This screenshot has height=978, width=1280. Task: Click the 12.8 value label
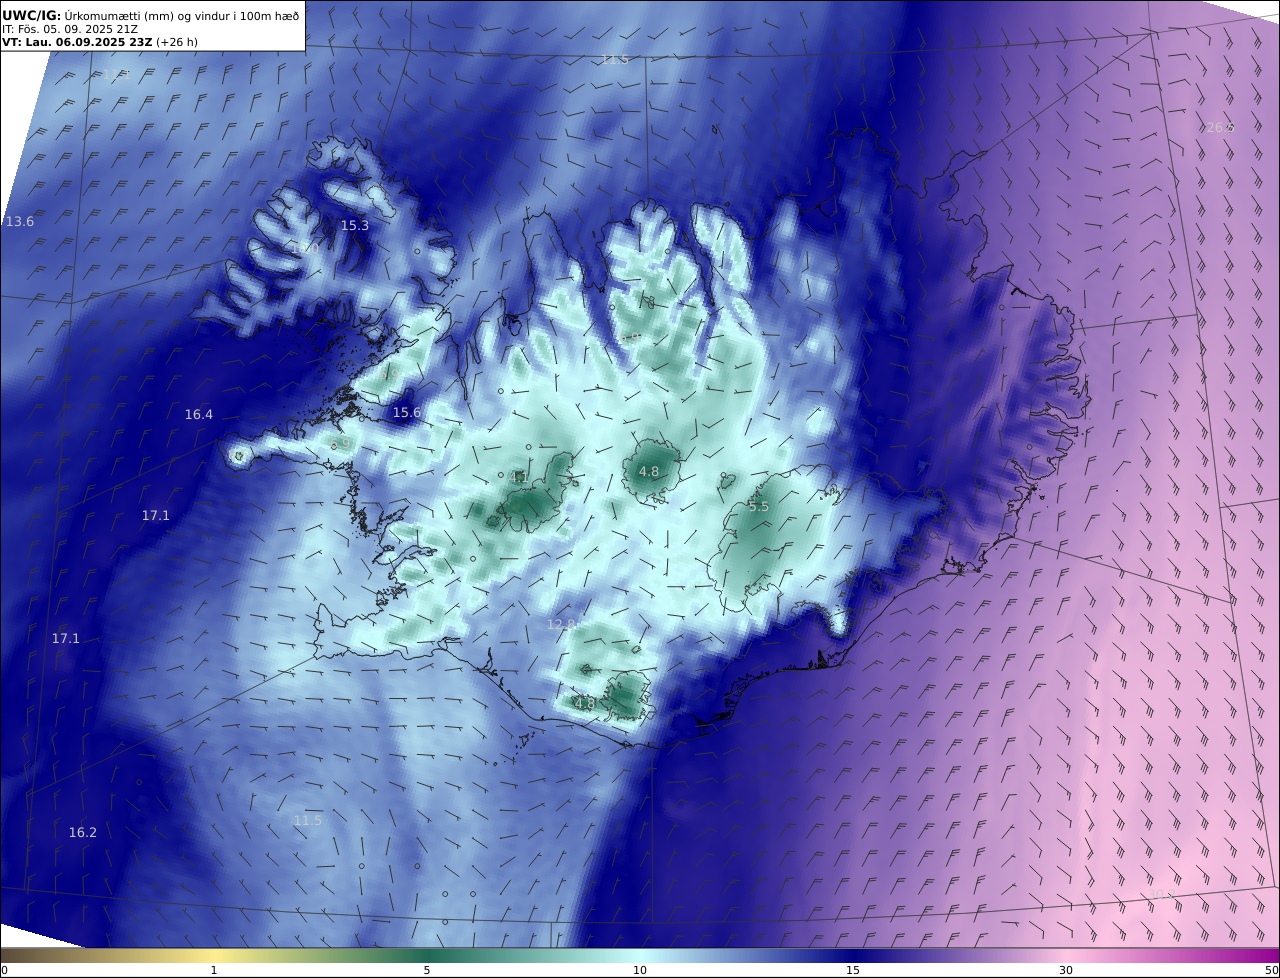[561, 625]
